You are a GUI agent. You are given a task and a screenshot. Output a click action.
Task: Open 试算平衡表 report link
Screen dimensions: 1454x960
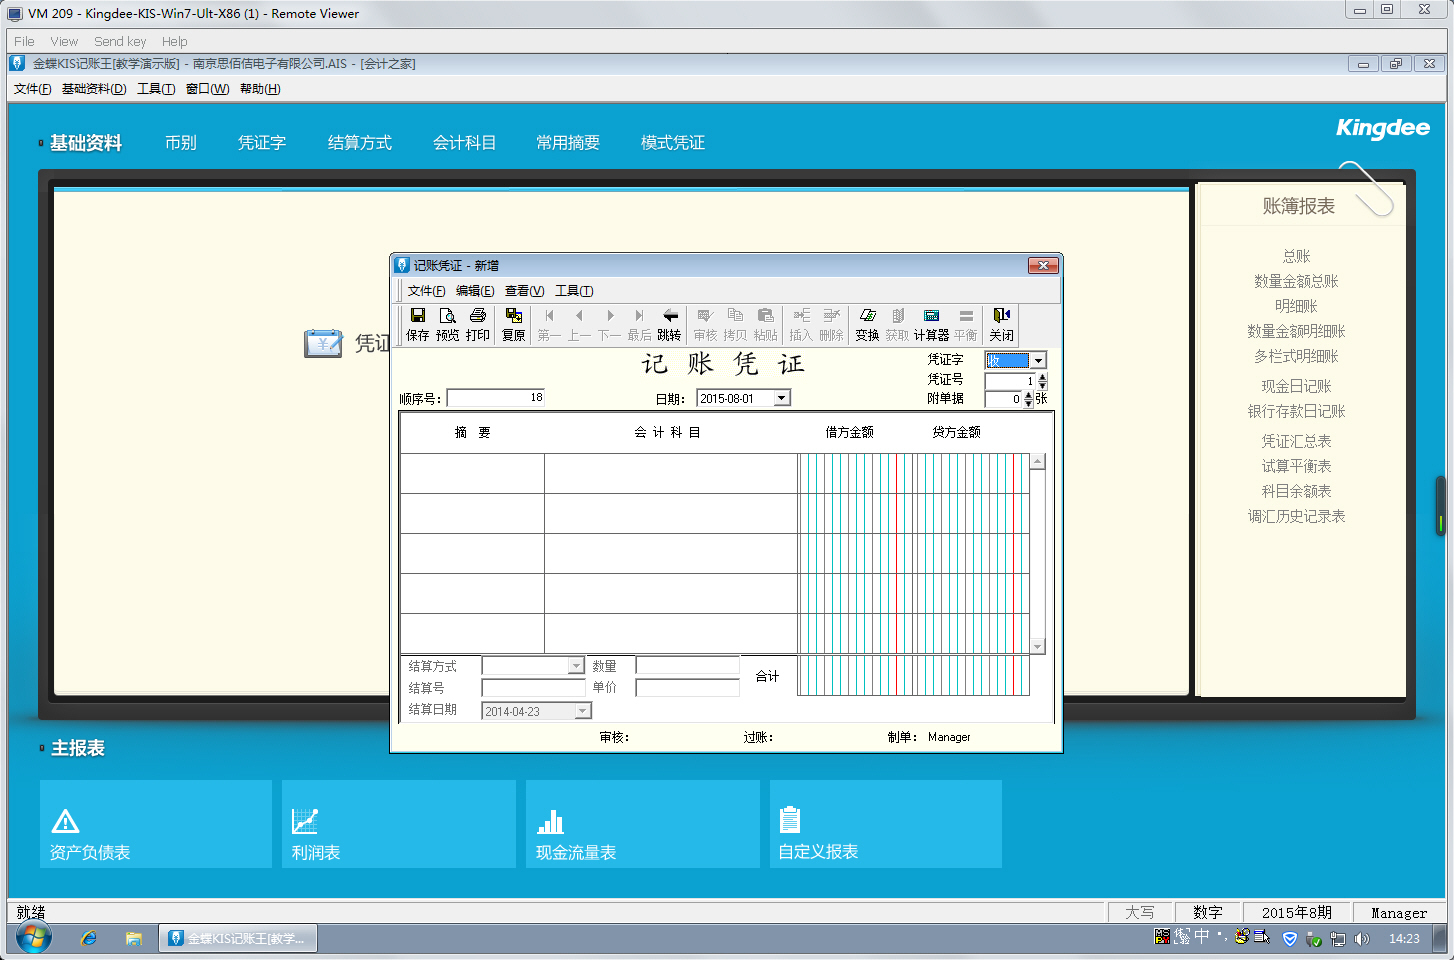[x=1296, y=466]
